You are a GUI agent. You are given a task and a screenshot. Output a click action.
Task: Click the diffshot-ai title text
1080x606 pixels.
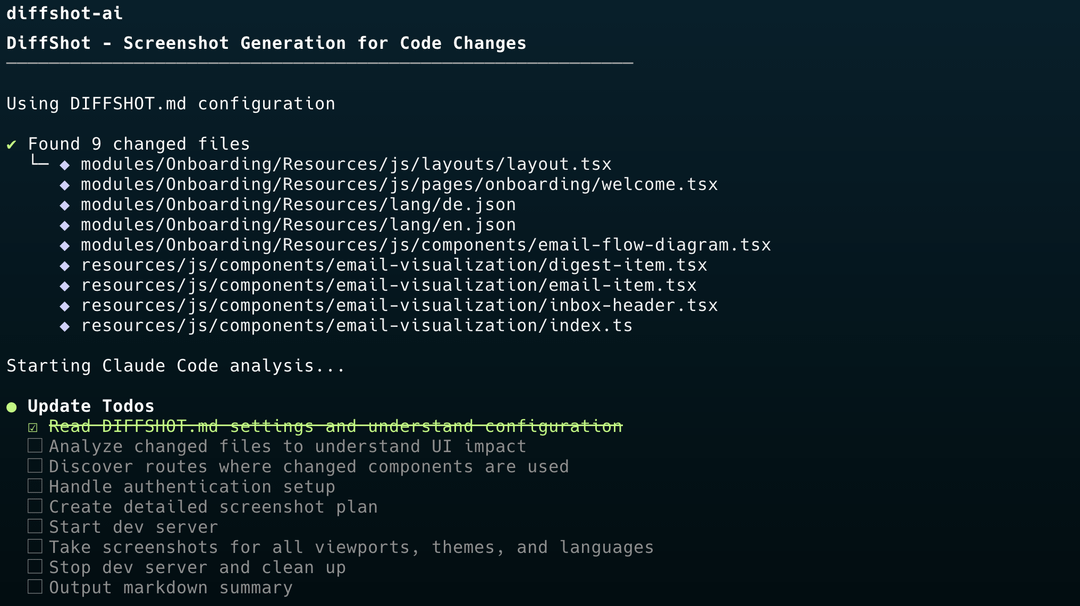pyautogui.click(x=65, y=13)
